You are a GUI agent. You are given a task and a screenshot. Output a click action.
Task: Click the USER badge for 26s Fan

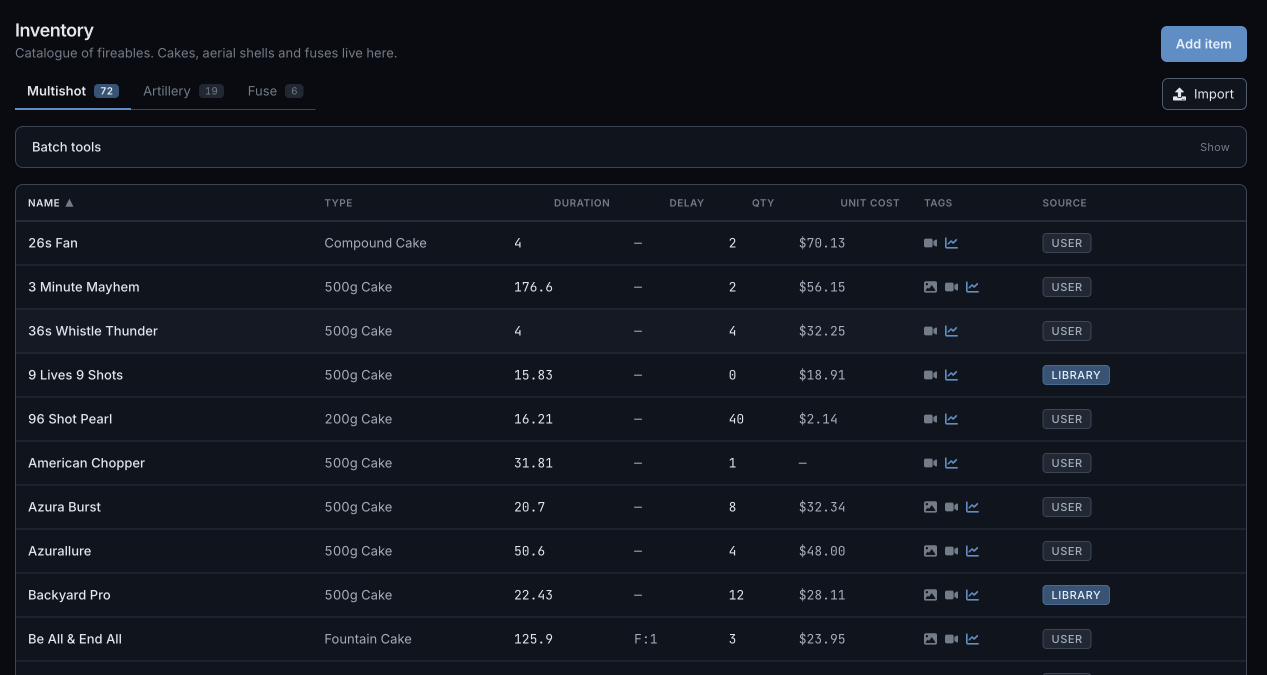pyautogui.click(x=1067, y=243)
